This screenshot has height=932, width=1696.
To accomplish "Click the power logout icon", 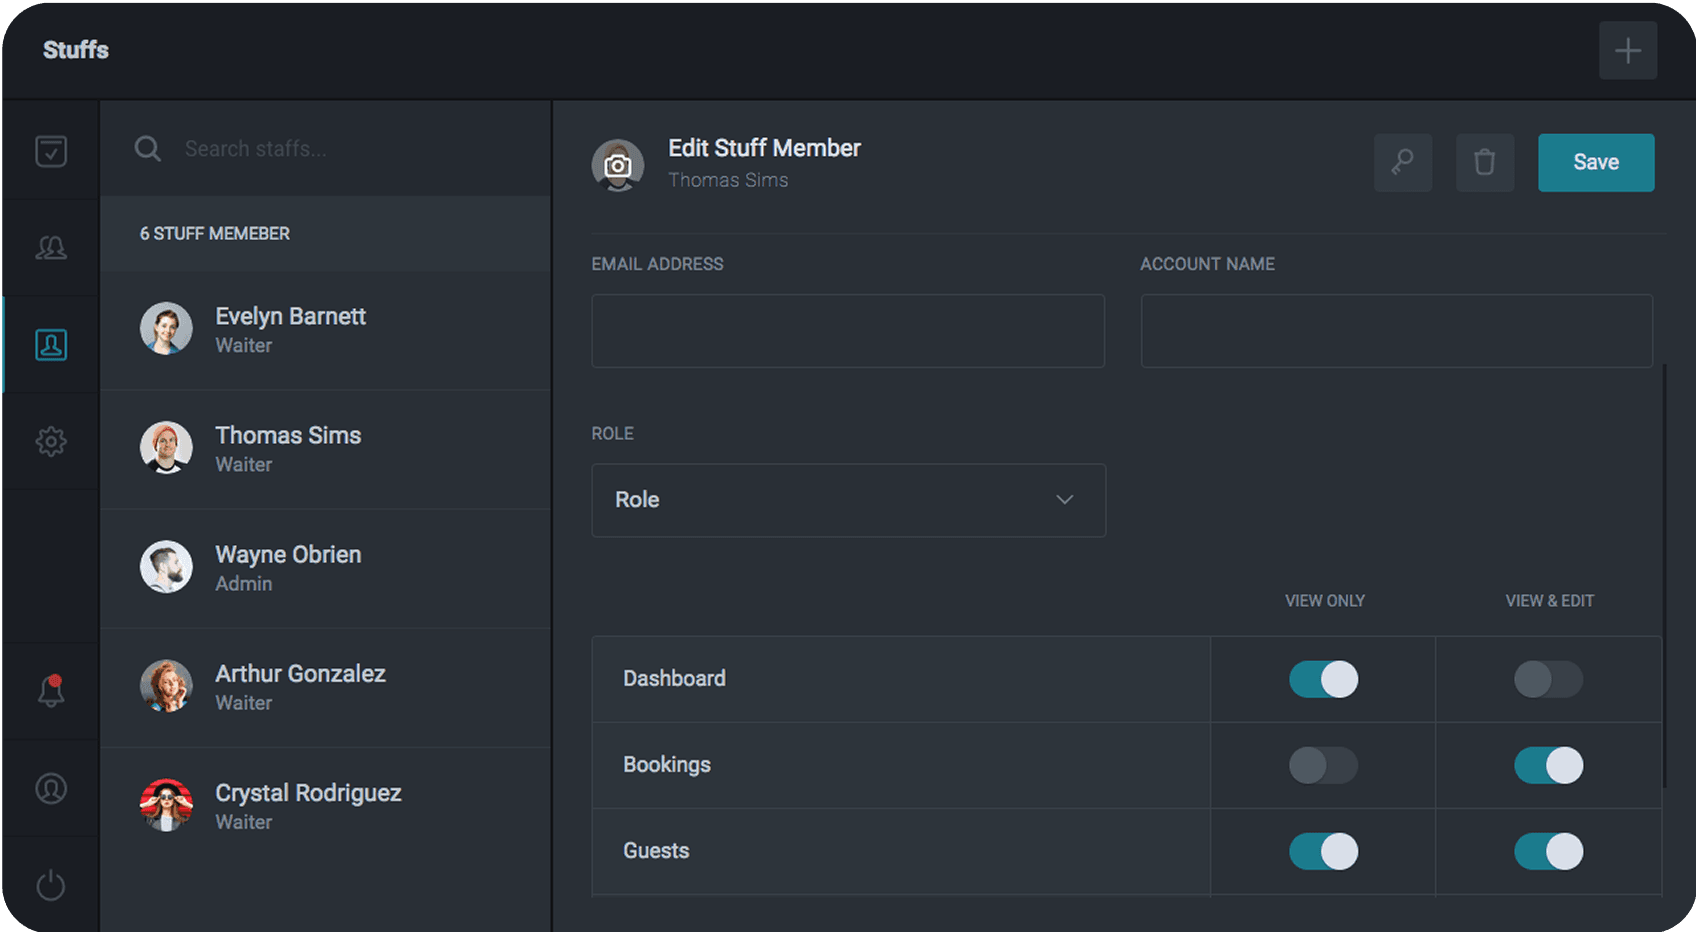I will (x=51, y=885).
